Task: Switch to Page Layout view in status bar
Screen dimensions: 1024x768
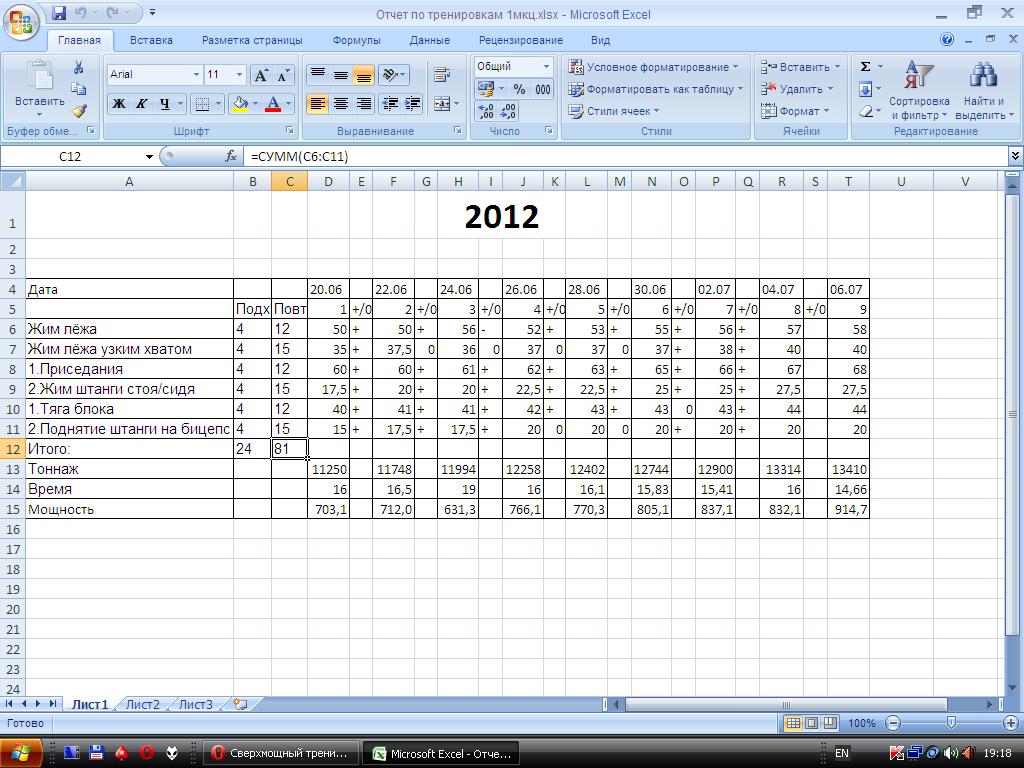Action: tap(812, 723)
